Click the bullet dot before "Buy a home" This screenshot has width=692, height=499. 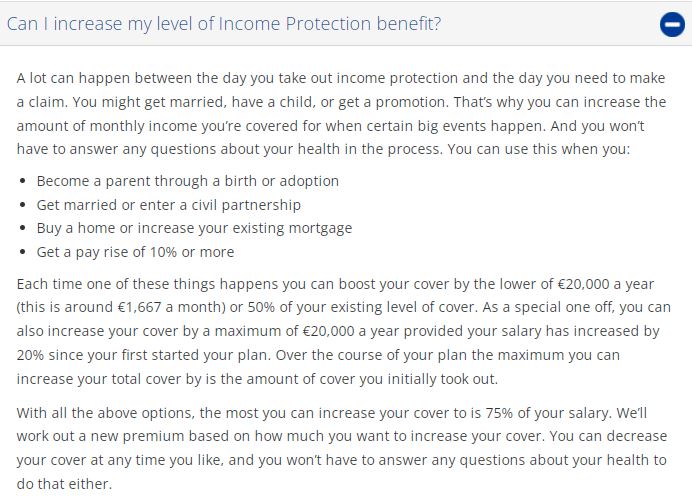[23, 229]
